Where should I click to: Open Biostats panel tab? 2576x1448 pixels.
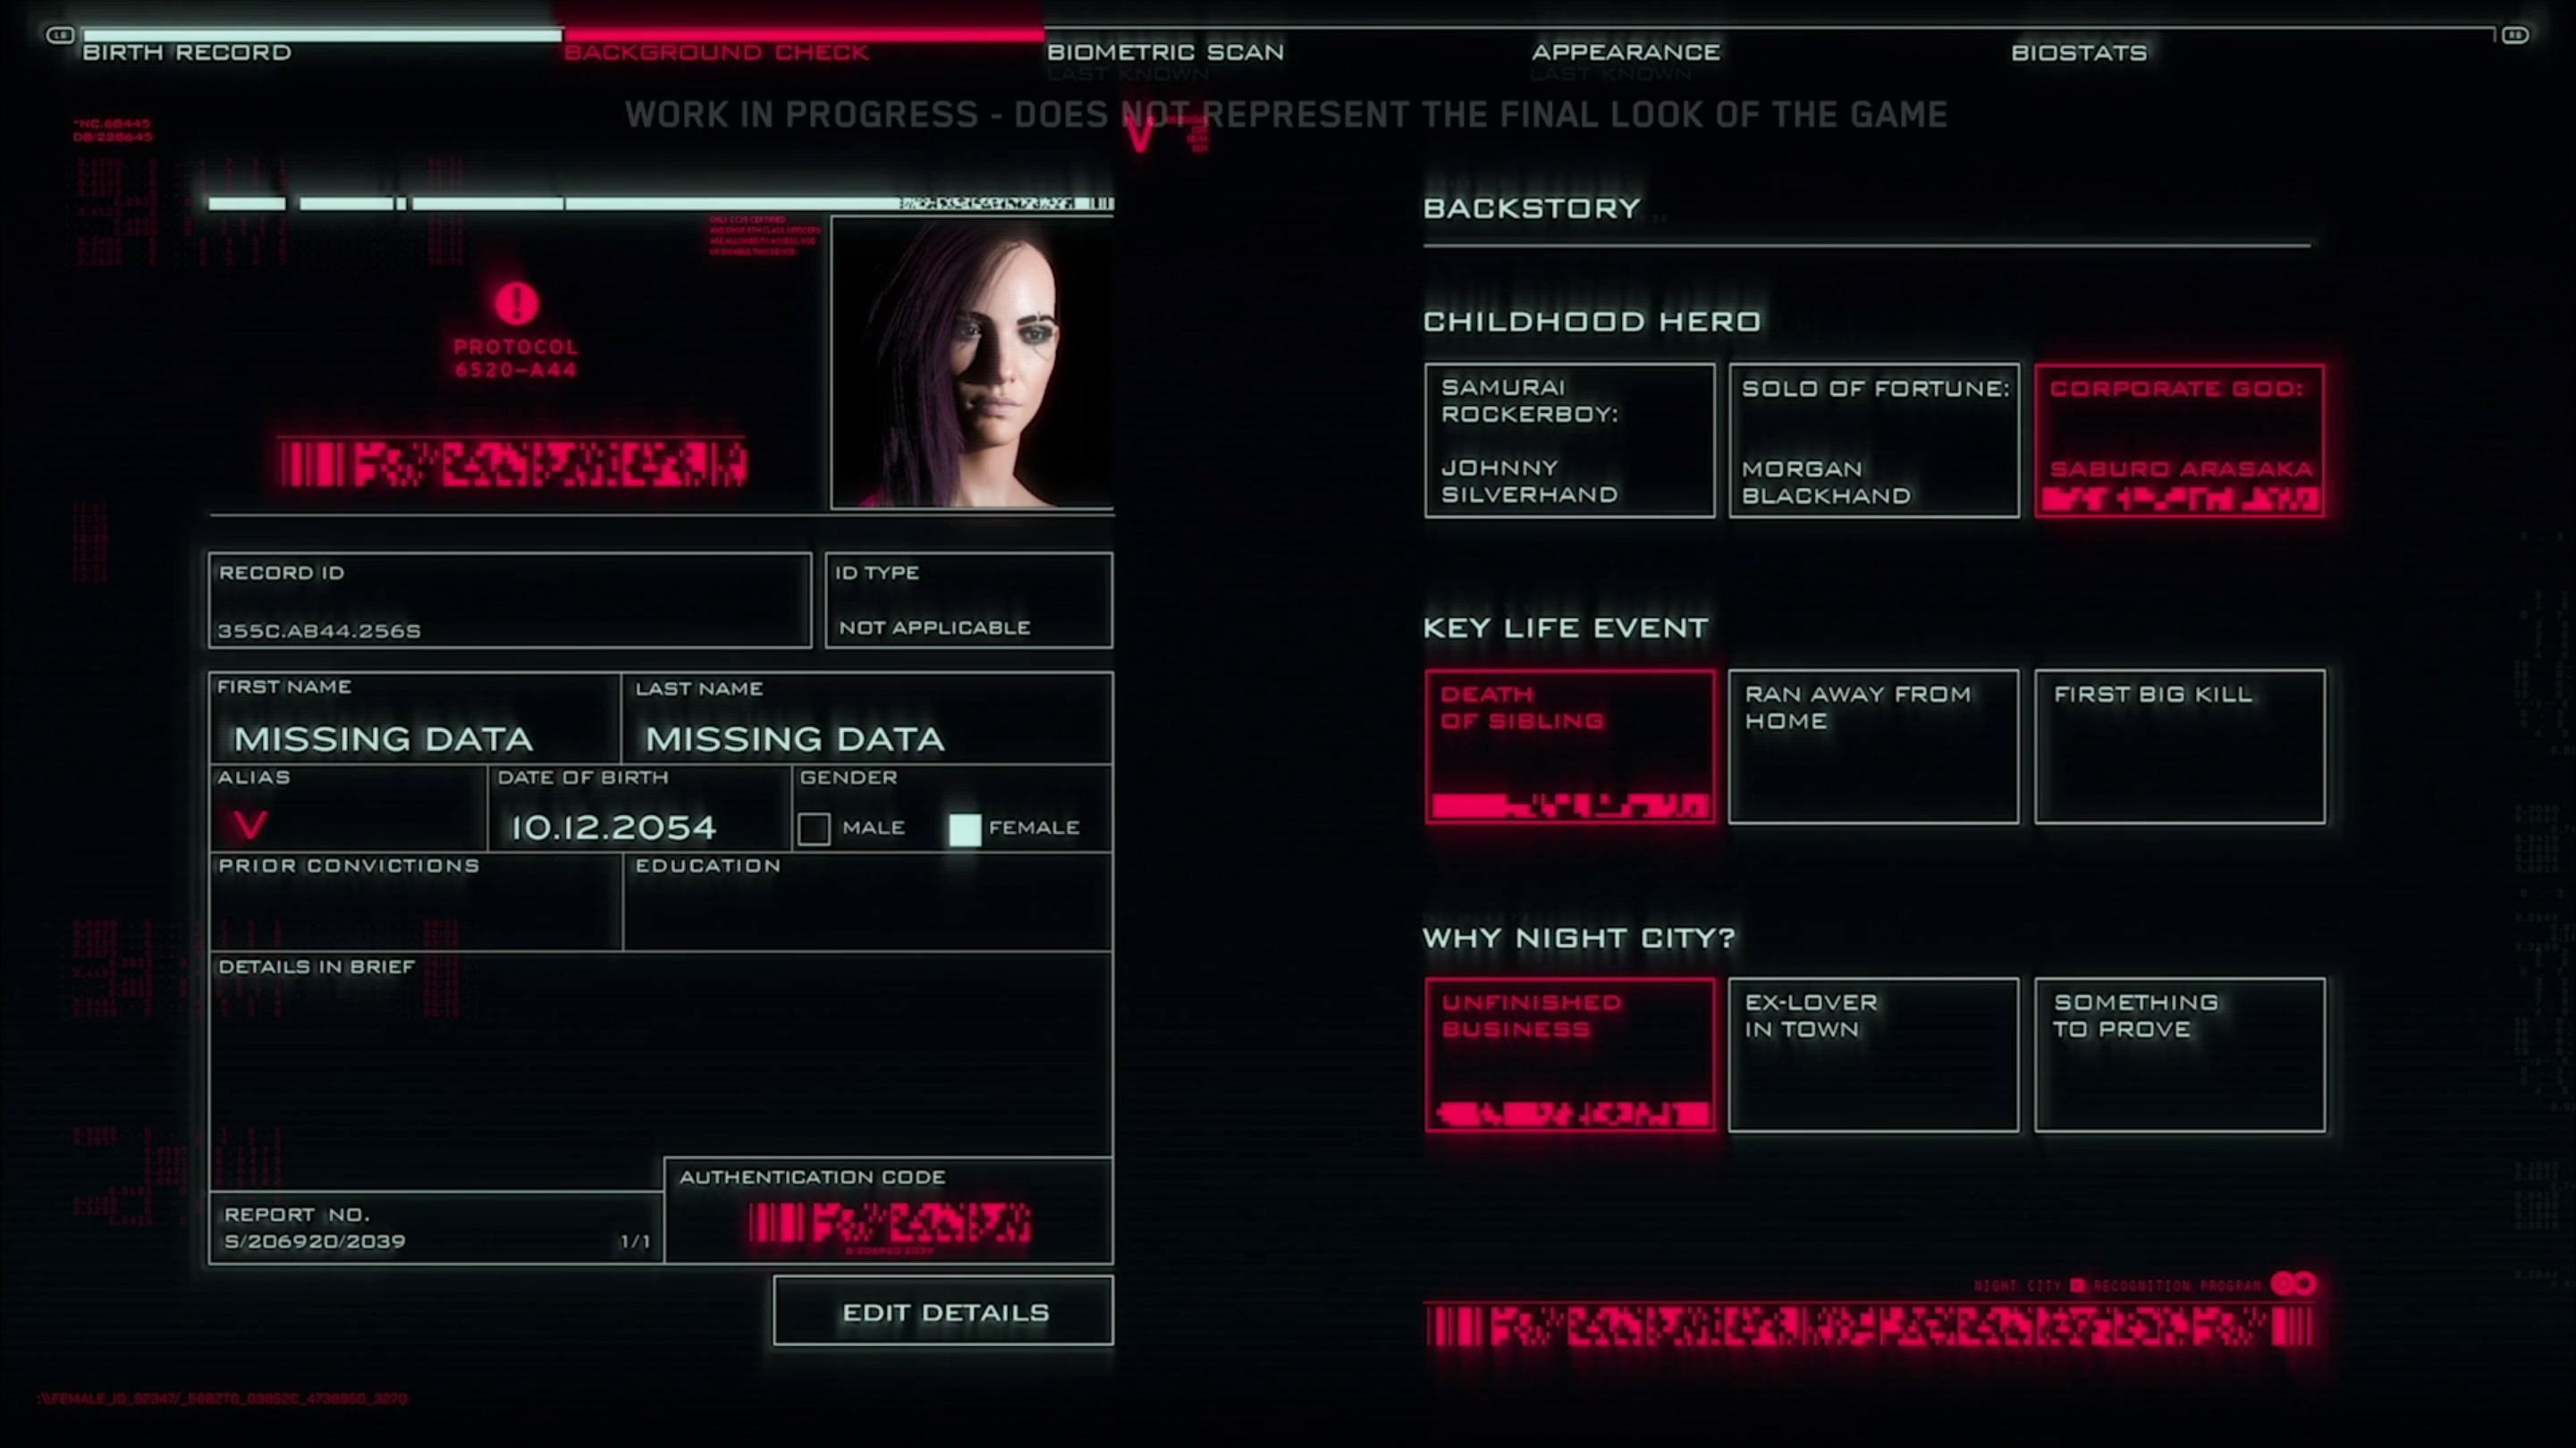coord(2079,51)
